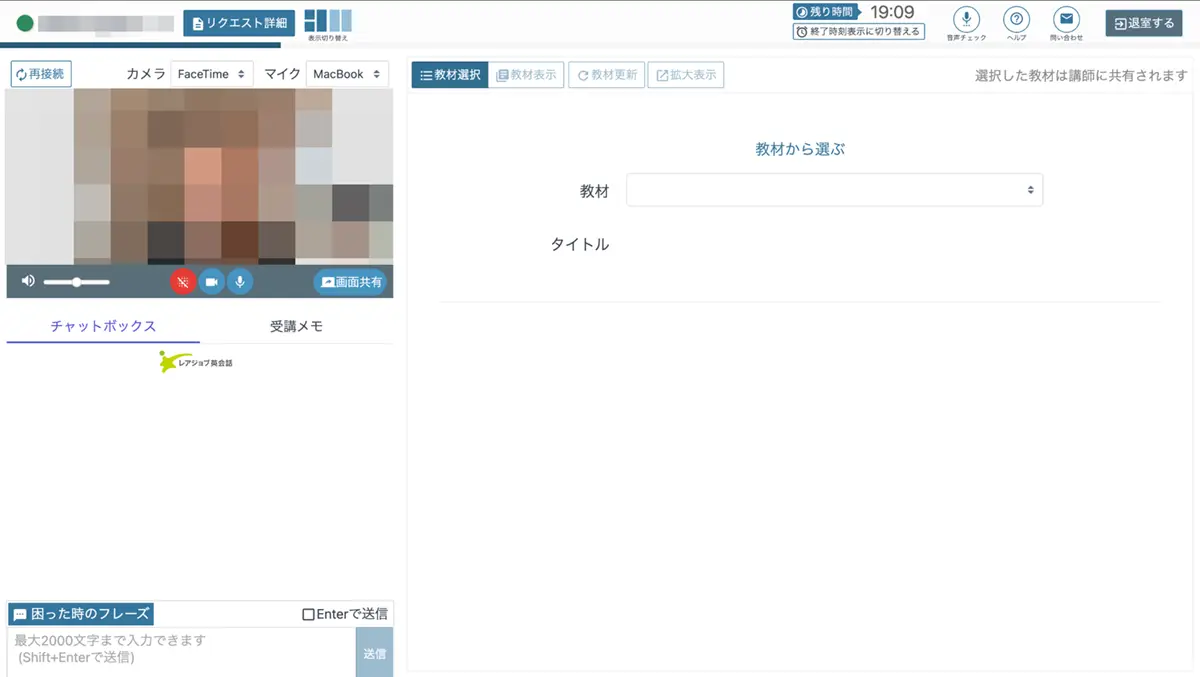Click the 問い合わせ envelope icon

1067,20
